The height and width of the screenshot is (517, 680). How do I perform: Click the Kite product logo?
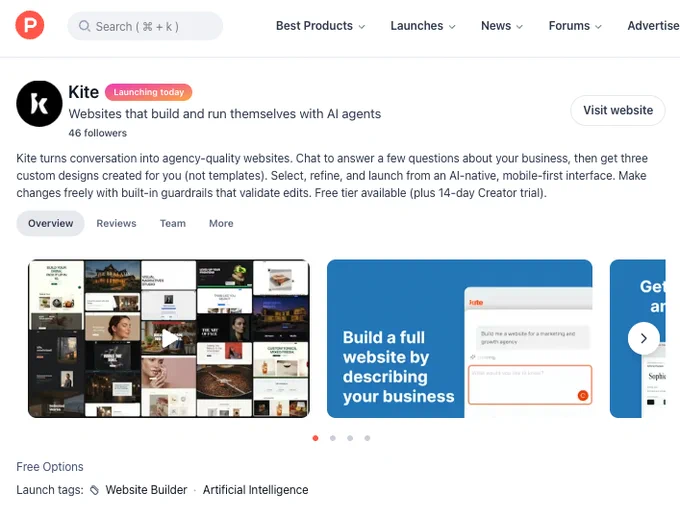pos(39,104)
